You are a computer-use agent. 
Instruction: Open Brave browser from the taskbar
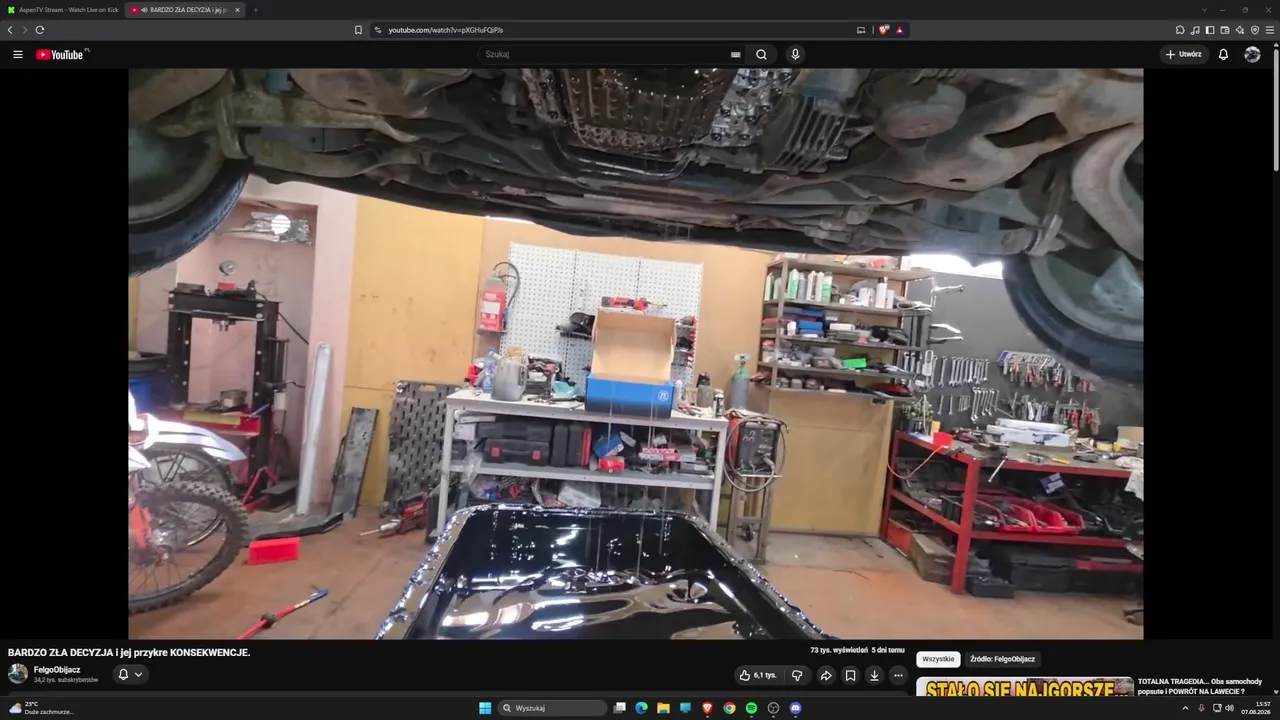click(707, 708)
